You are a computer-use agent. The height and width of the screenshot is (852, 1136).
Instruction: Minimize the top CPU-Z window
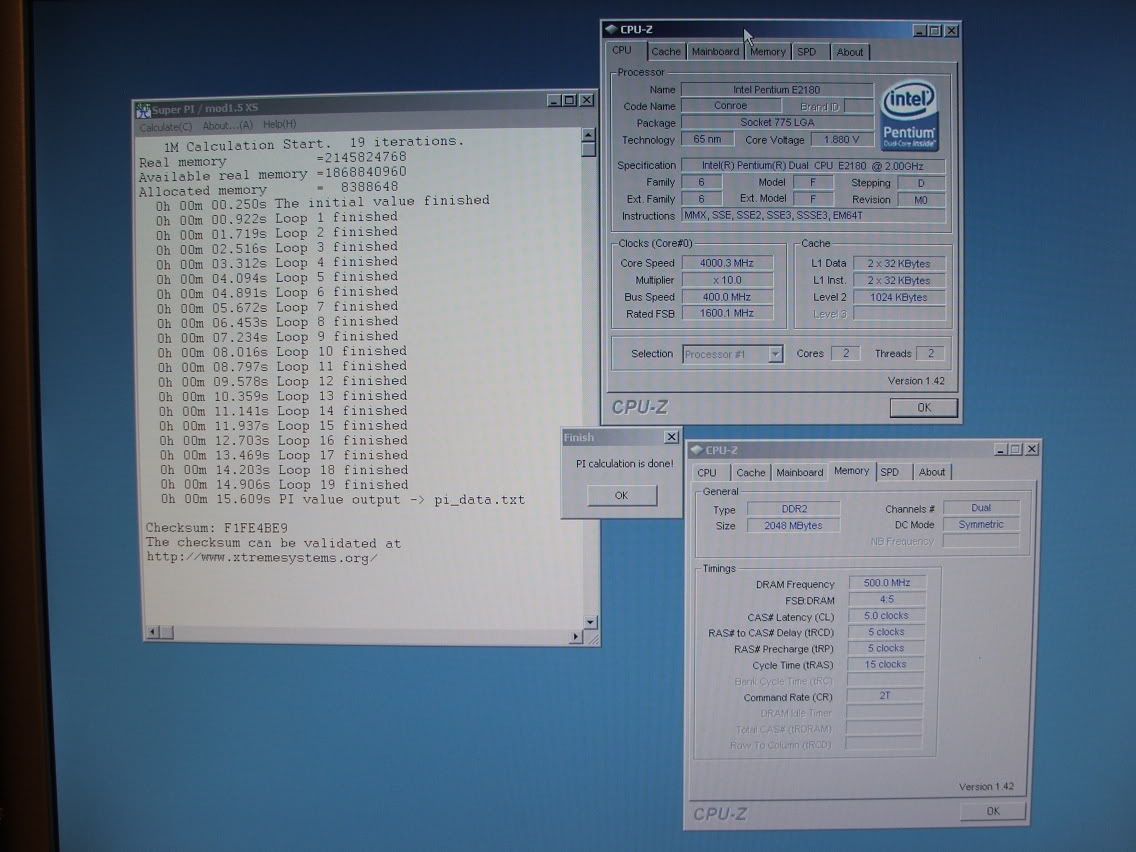point(919,30)
